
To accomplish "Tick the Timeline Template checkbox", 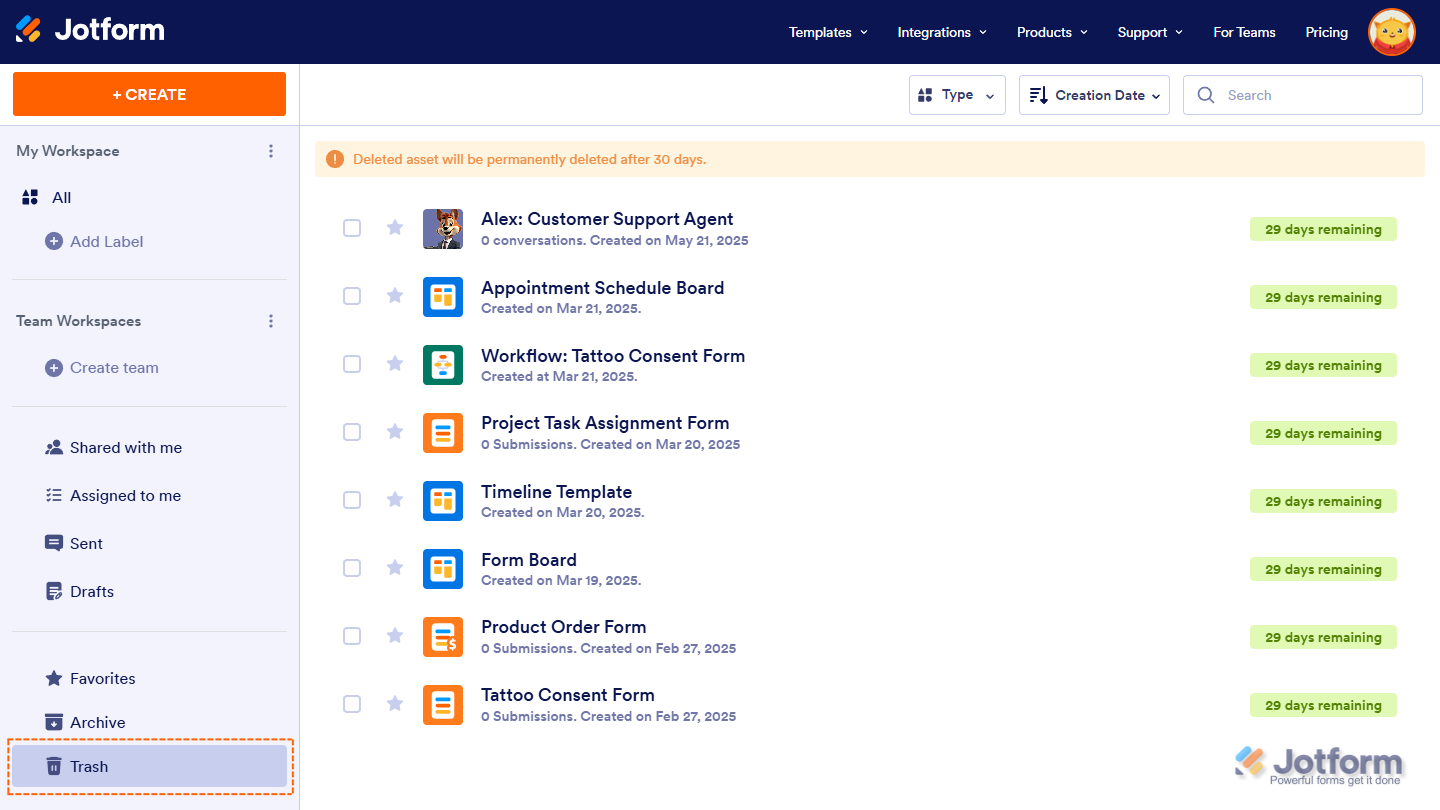I will point(352,500).
